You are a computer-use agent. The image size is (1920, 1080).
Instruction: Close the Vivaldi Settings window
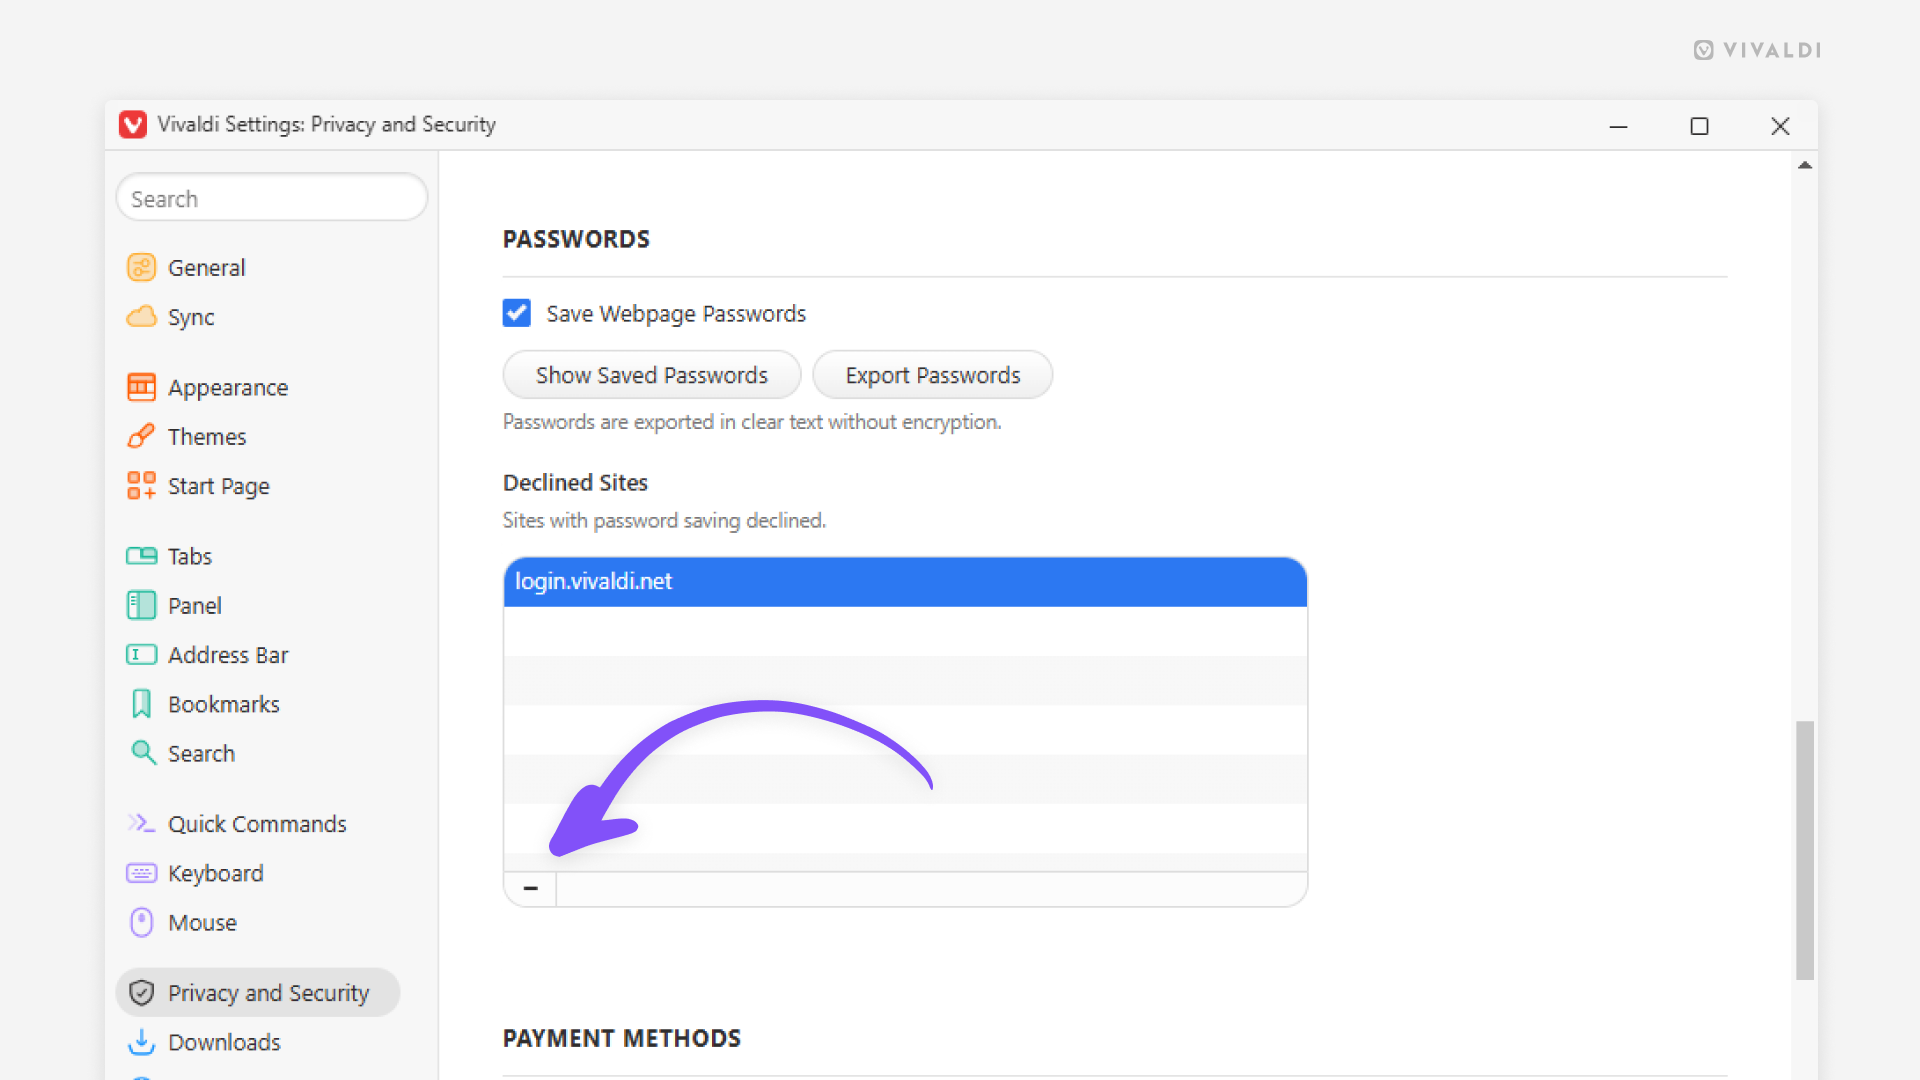pyautogui.click(x=1780, y=126)
